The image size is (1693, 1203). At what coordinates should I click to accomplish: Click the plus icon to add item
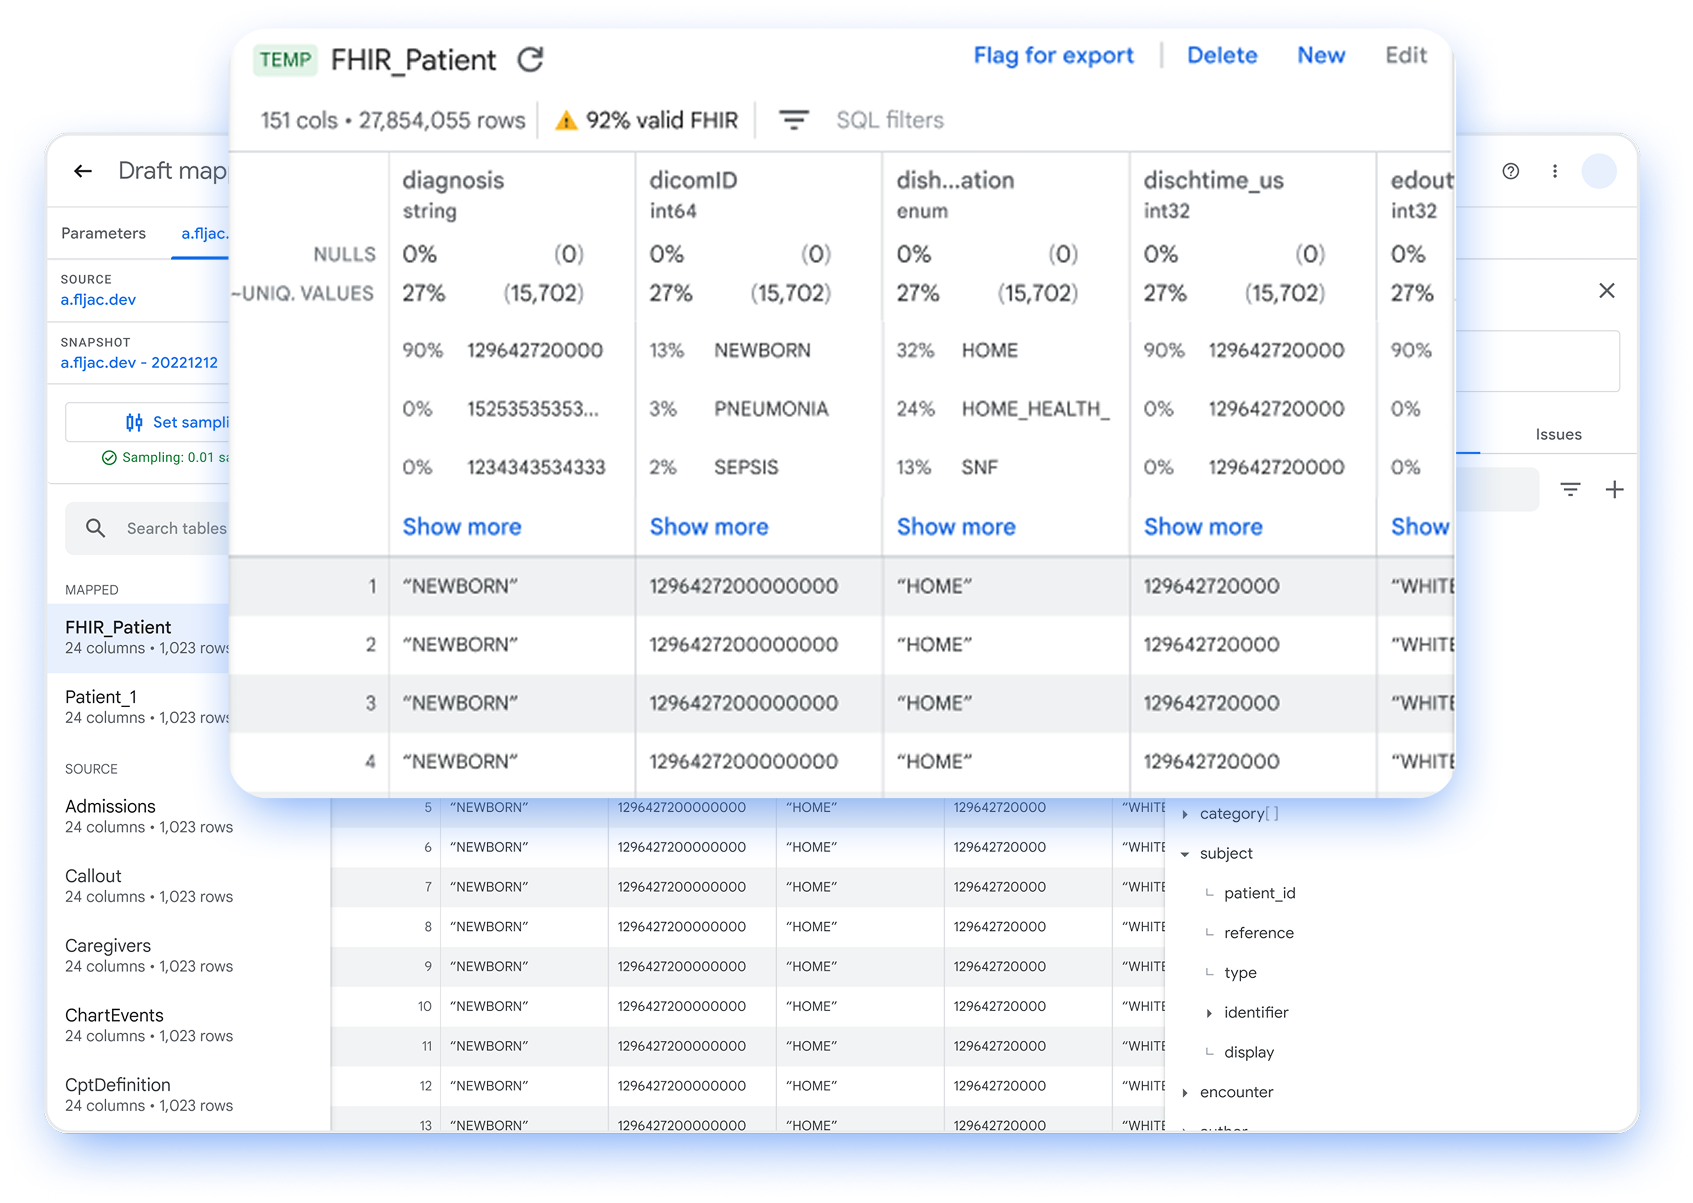tap(1615, 489)
